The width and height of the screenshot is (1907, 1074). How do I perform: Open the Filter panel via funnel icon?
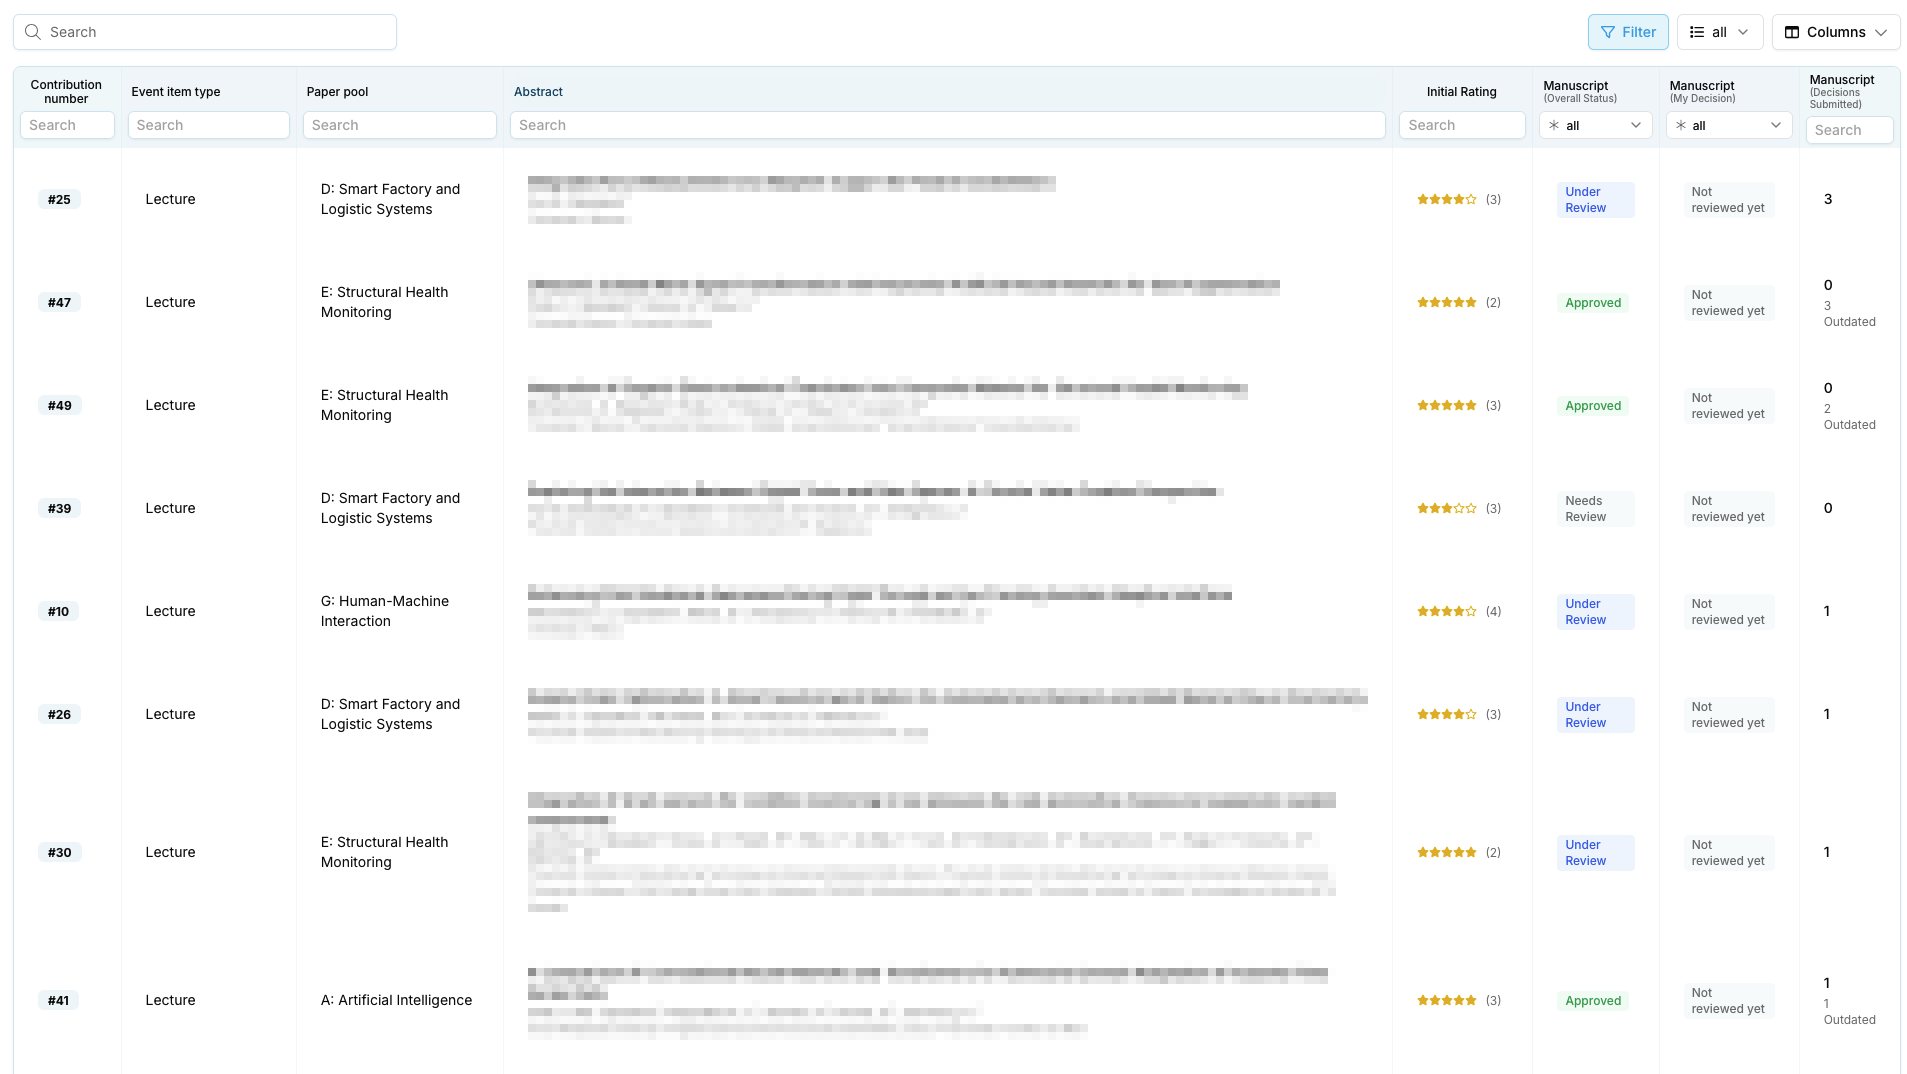tap(1607, 32)
